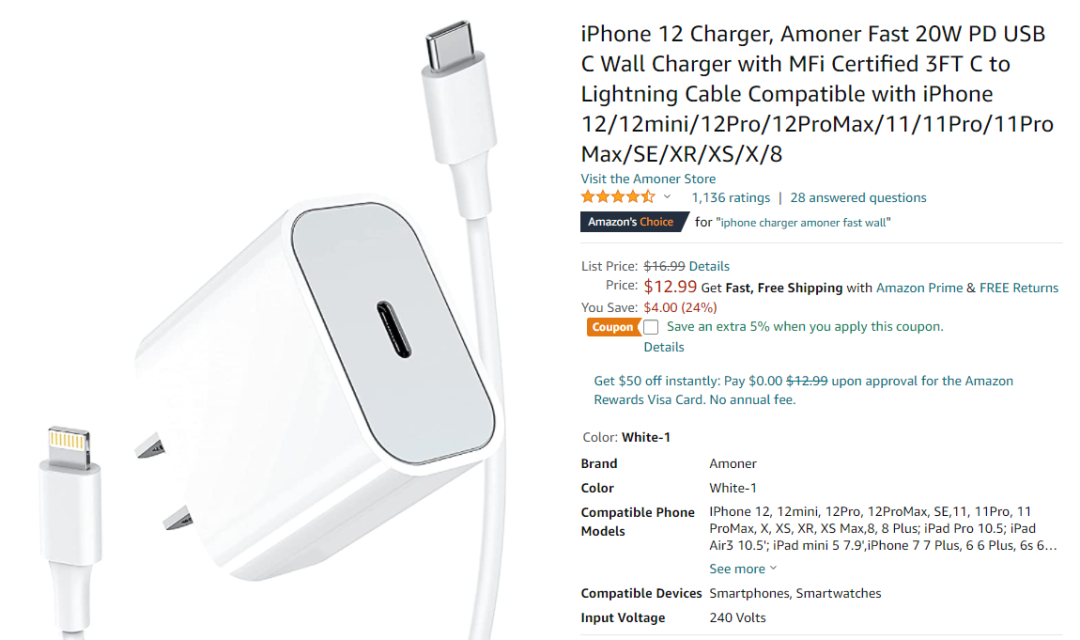1080x640 pixels.
Task: Visit the Amoner Store link
Action: [x=647, y=178]
